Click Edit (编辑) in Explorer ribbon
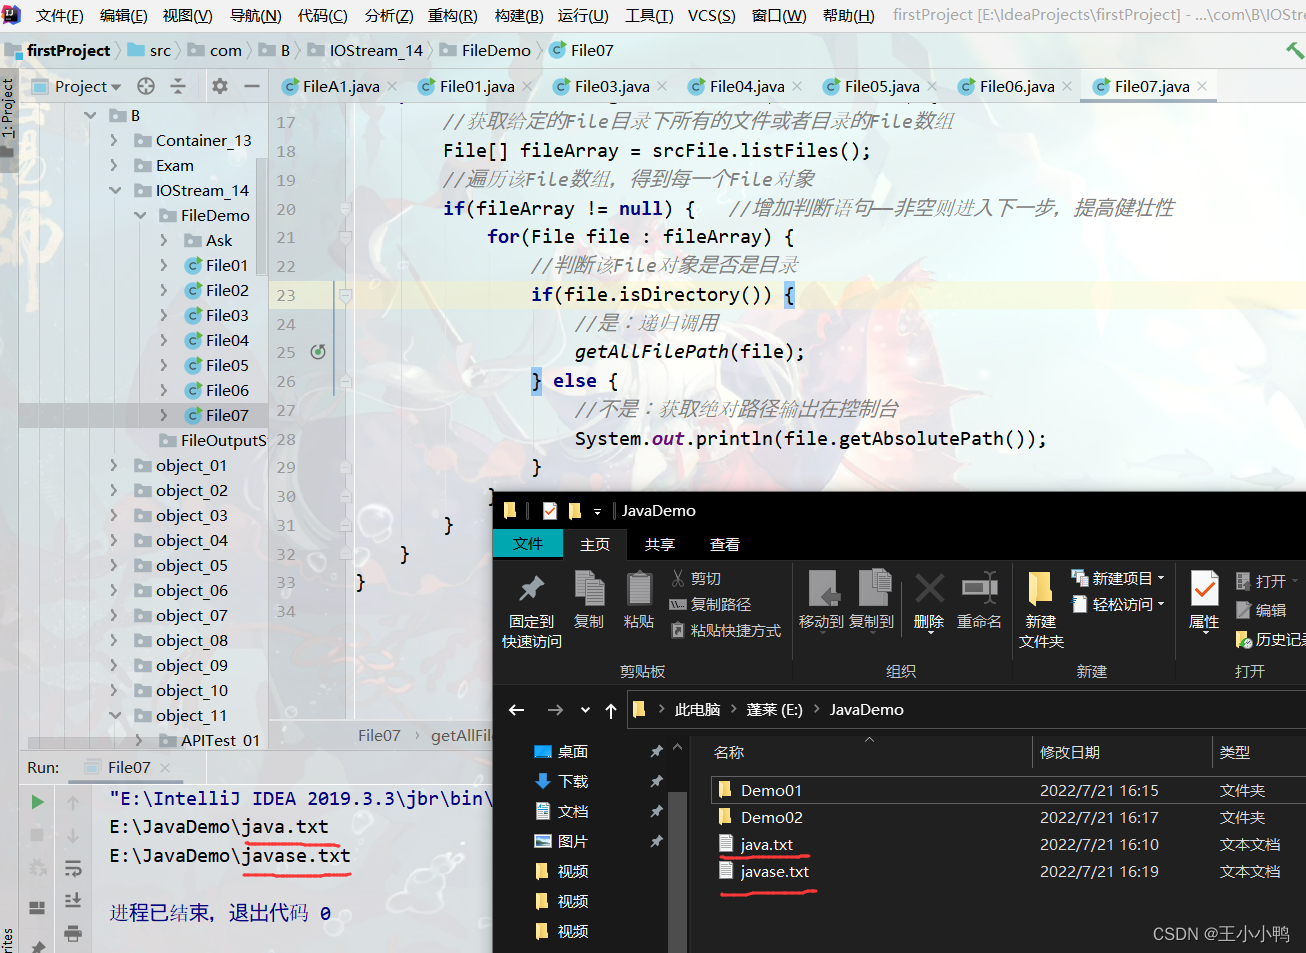This screenshot has width=1306, height=953. (x=1261, y=610)
